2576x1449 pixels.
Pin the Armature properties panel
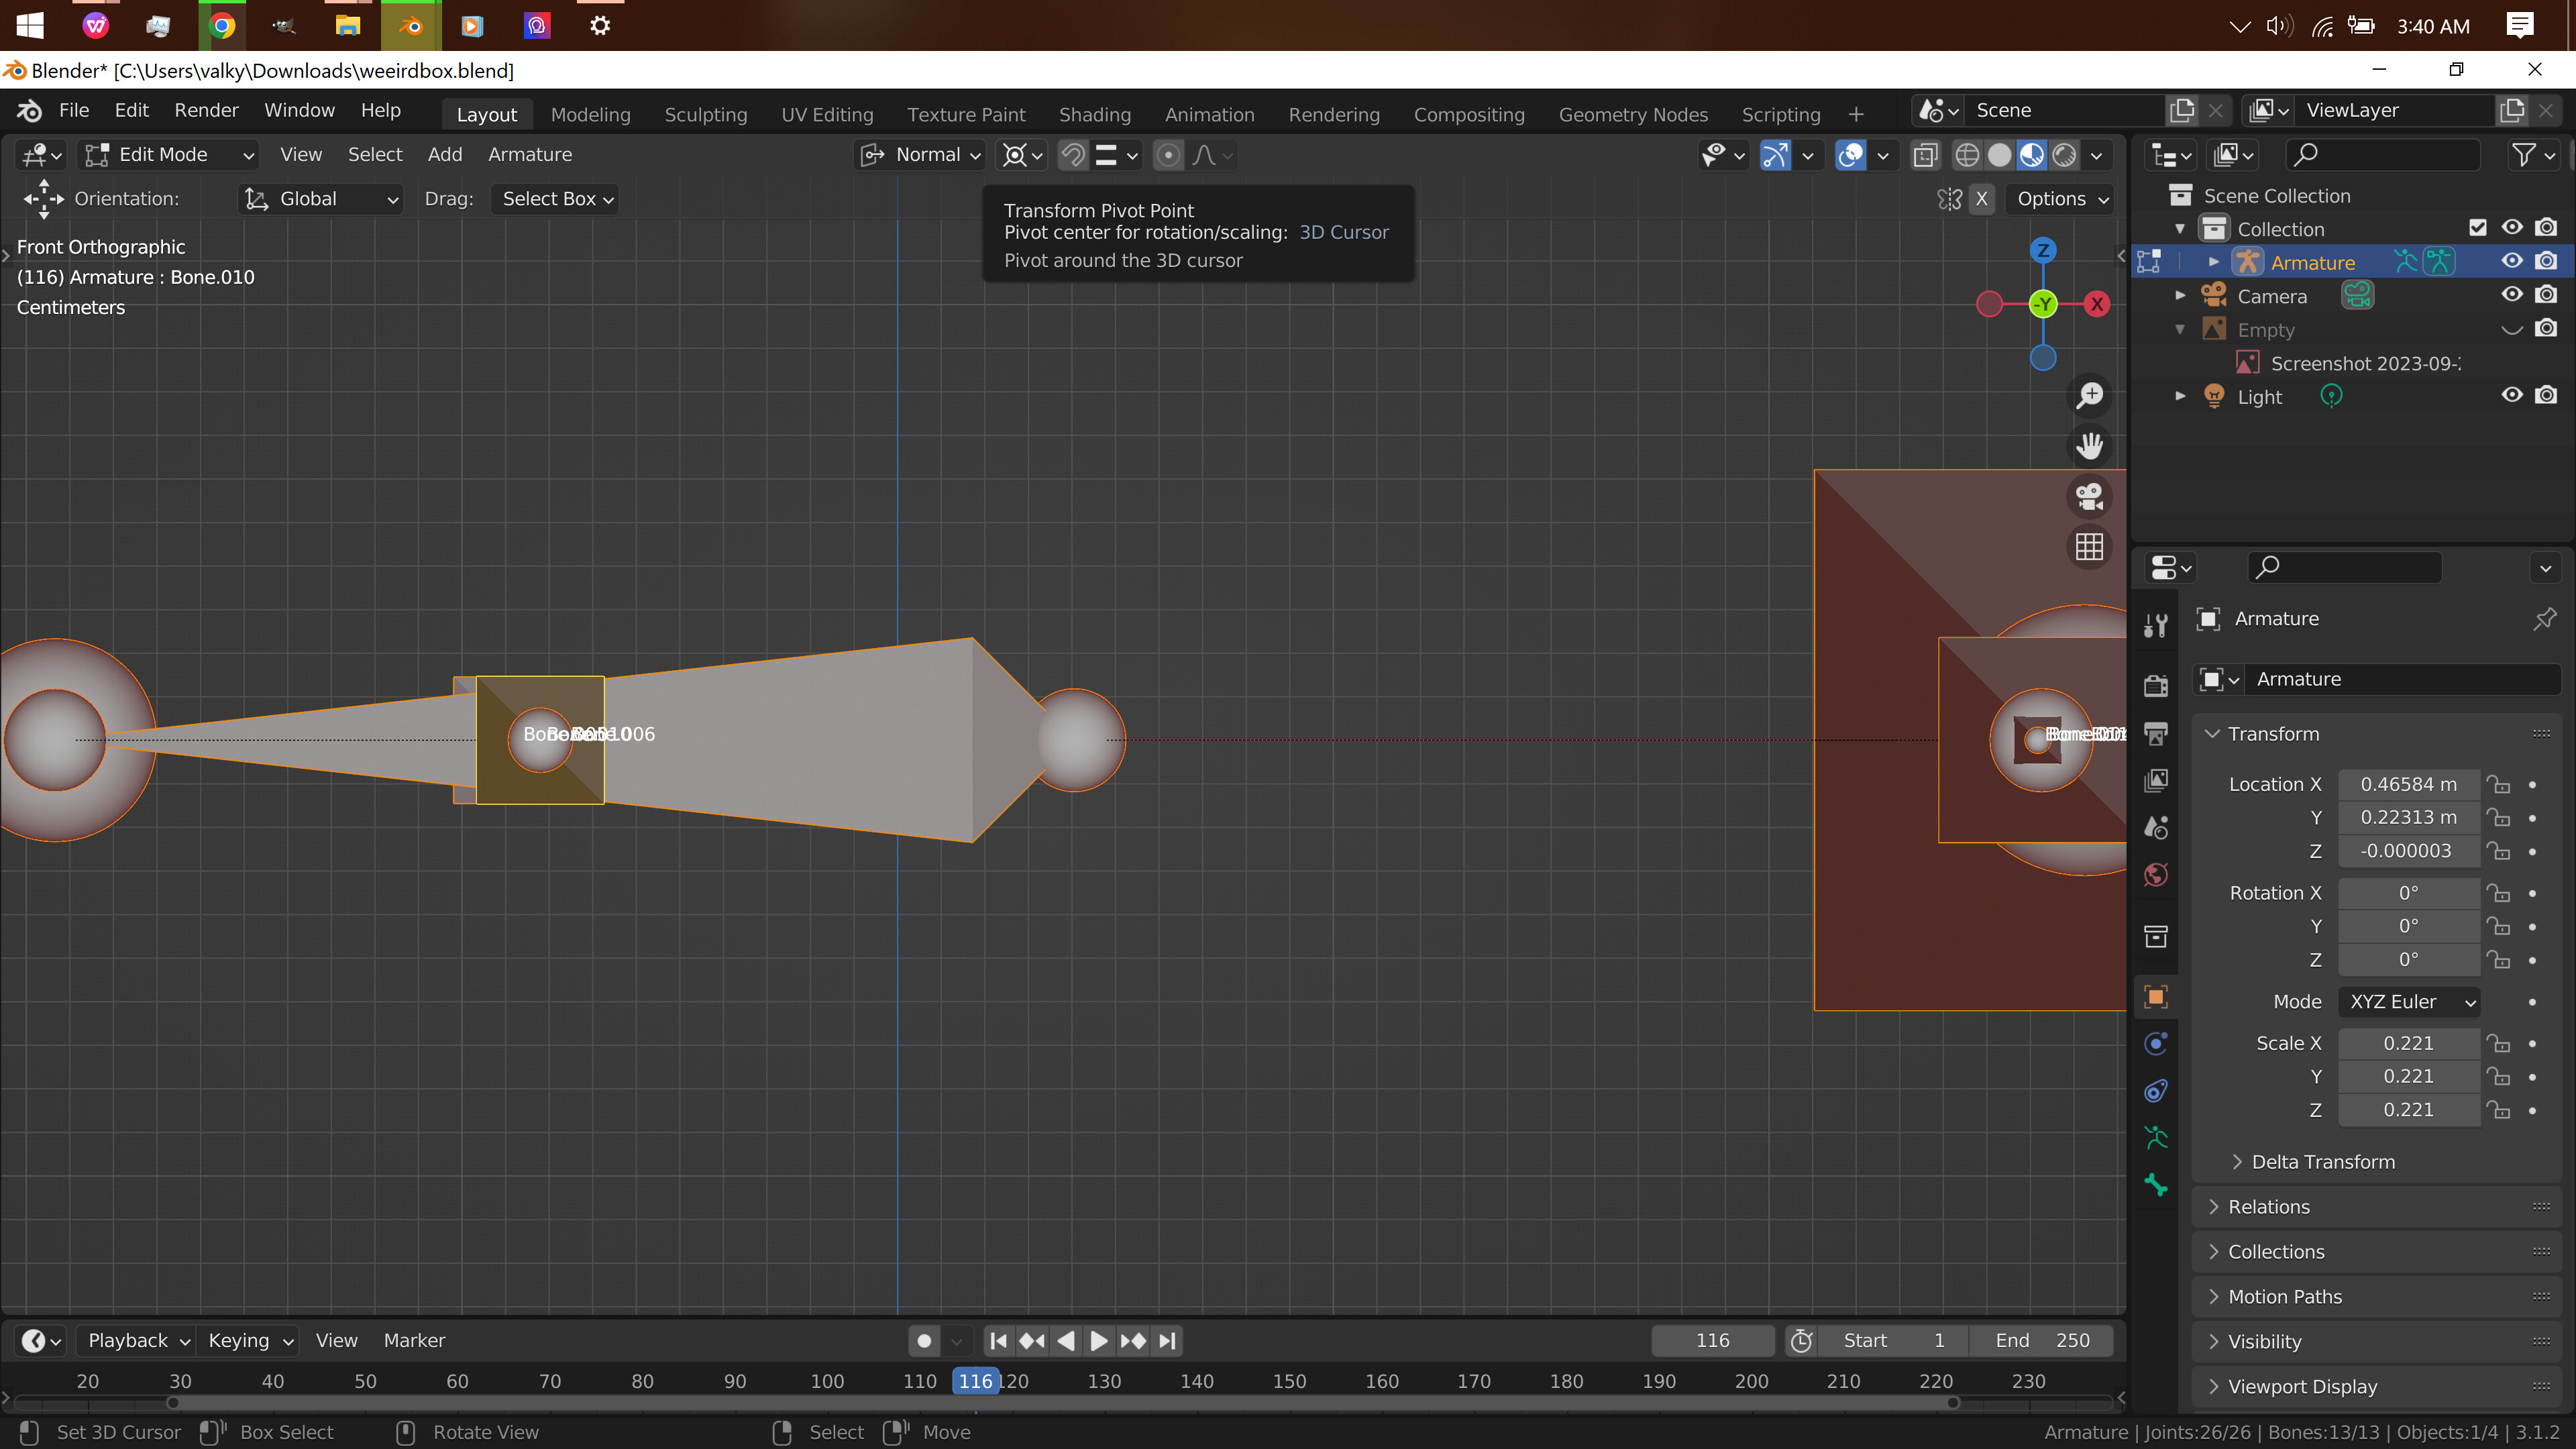click(2544, 619)
